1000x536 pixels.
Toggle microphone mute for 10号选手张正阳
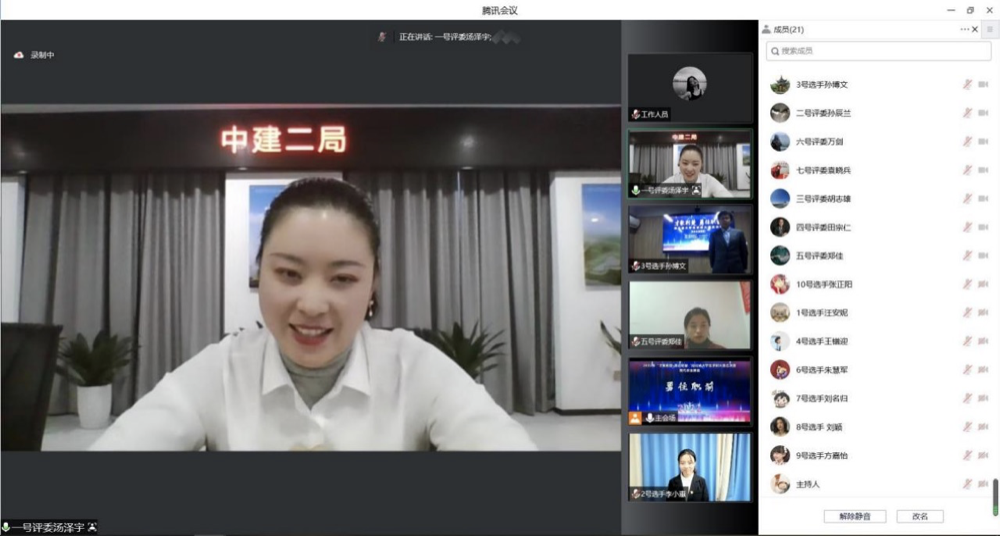click(x=967, y=284)
